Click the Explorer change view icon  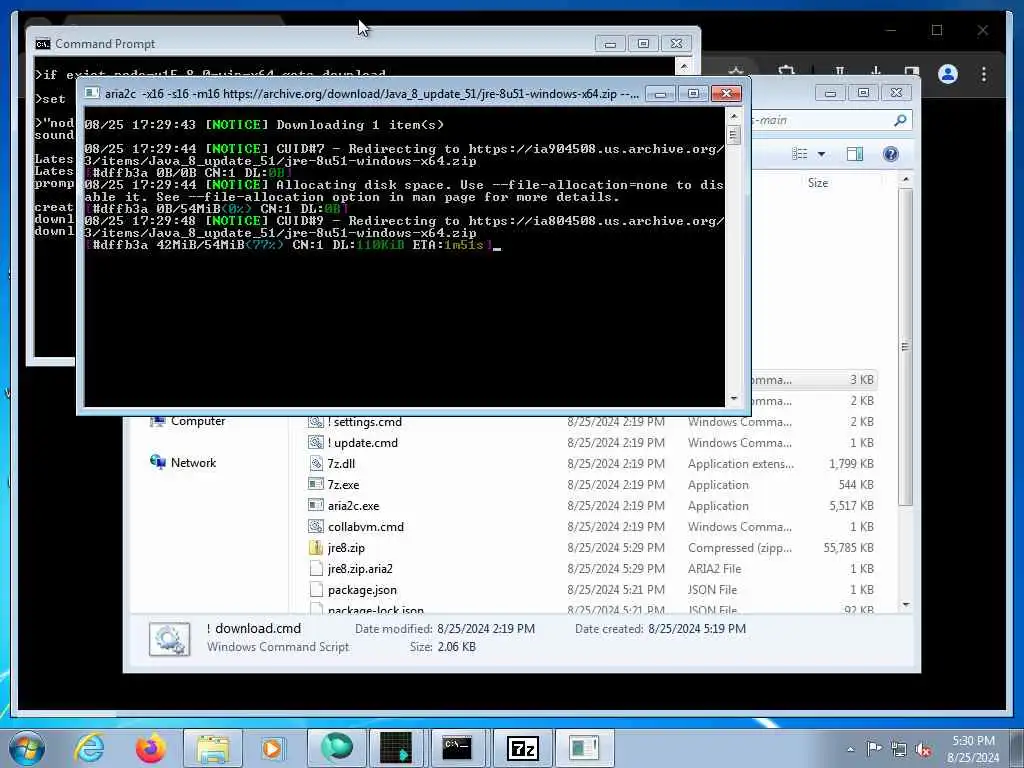(x=799, y=154)
